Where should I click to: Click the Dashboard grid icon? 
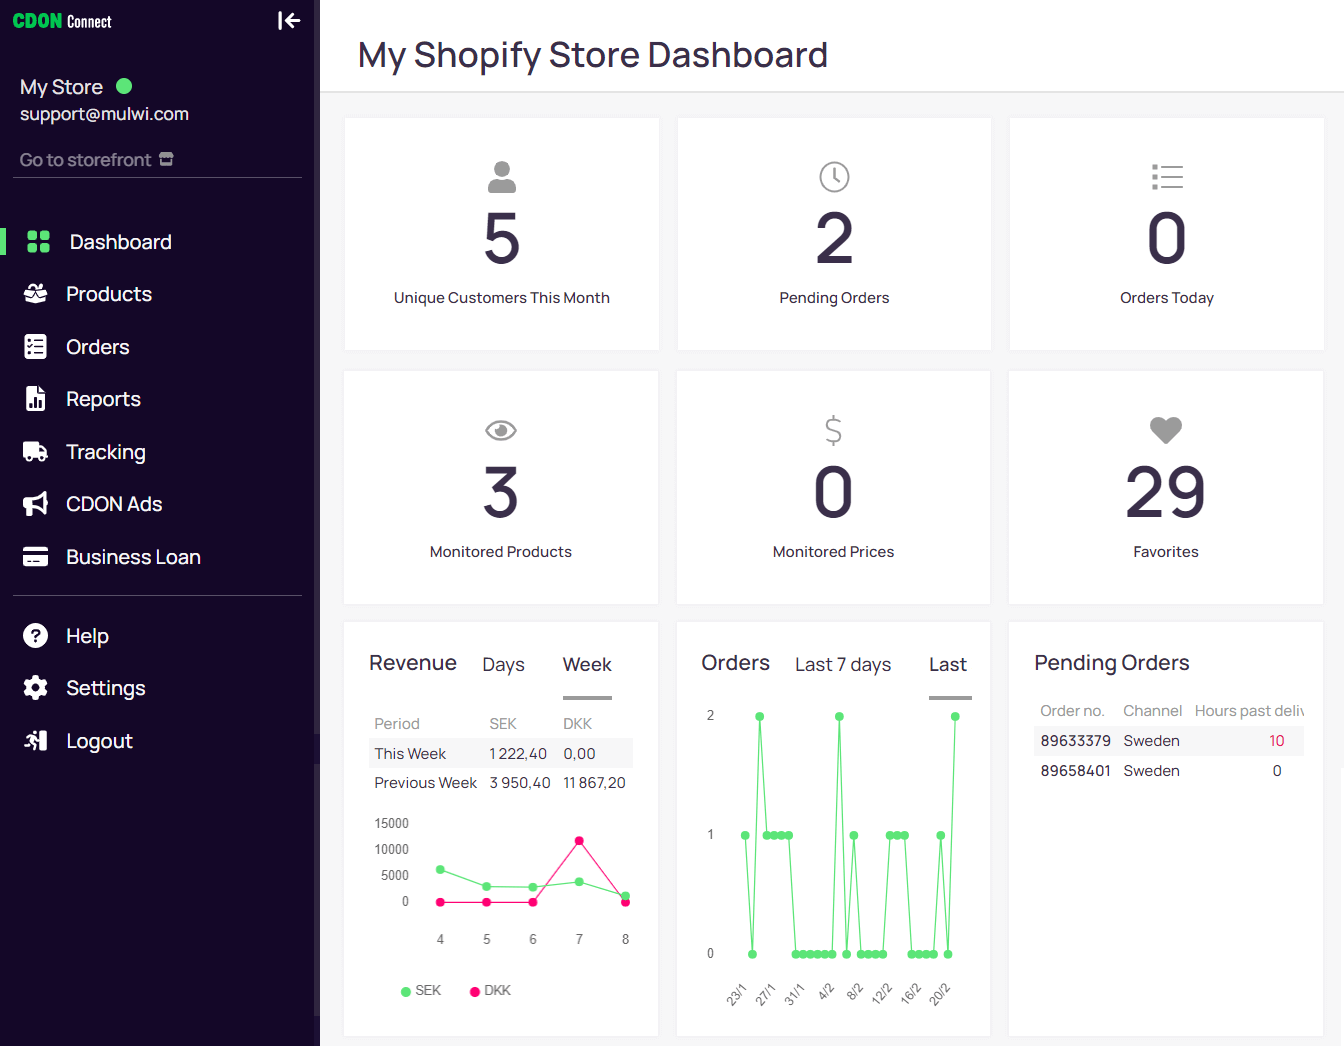coord(38,241)
